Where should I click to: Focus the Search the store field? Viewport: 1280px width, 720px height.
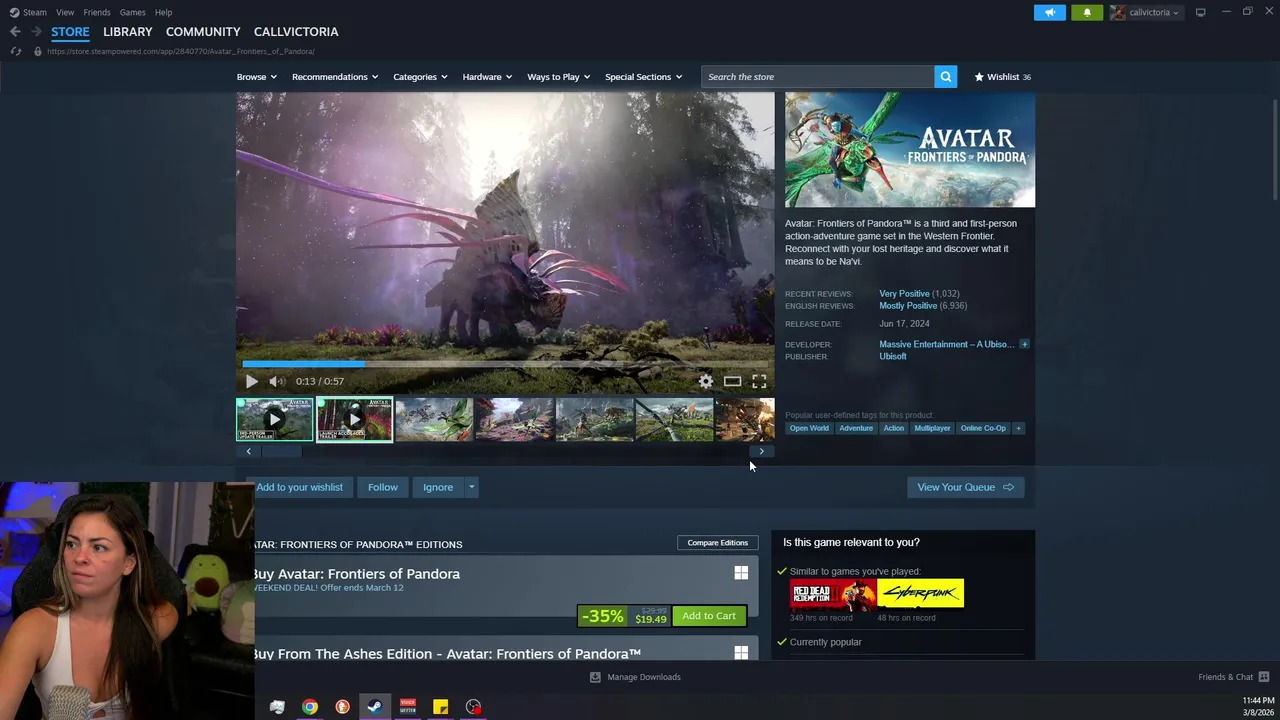(x=818, y=77)
